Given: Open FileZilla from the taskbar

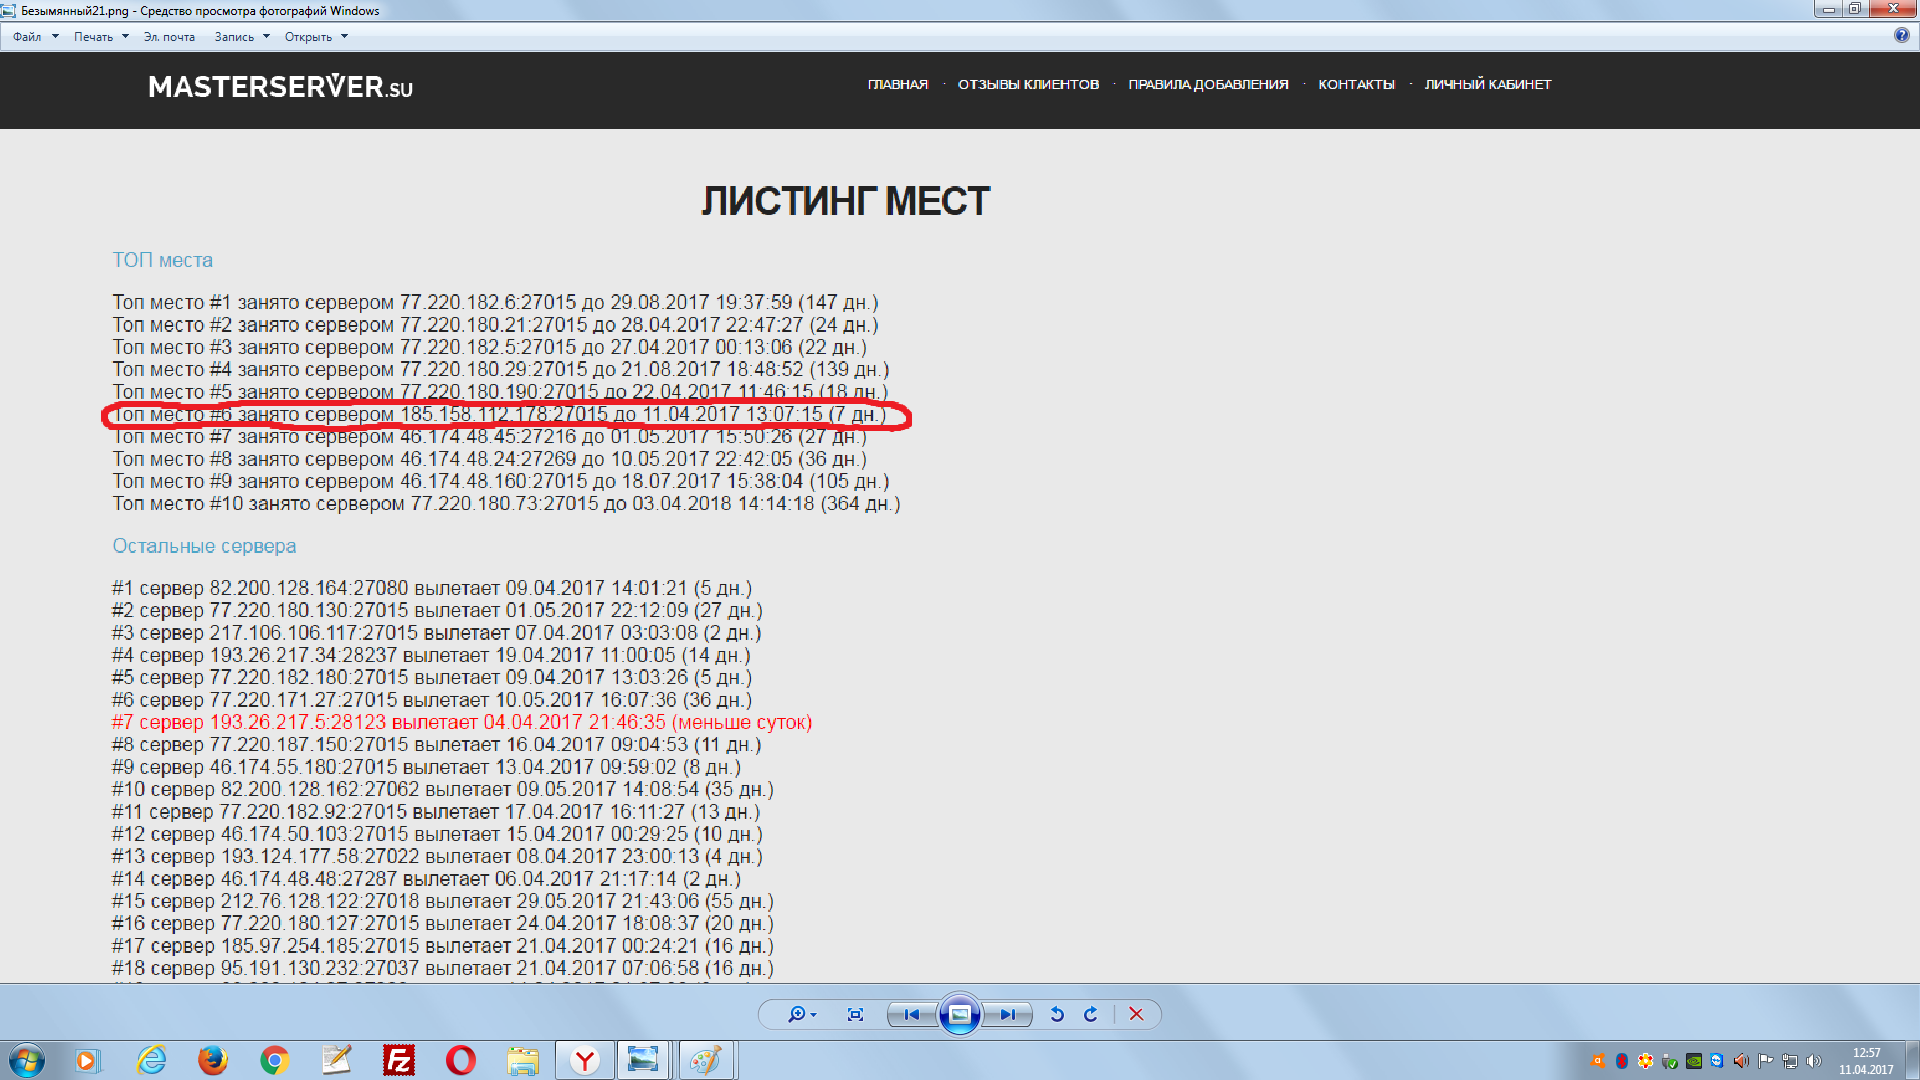Looking at the screenshot, I should pos(398,1060).
